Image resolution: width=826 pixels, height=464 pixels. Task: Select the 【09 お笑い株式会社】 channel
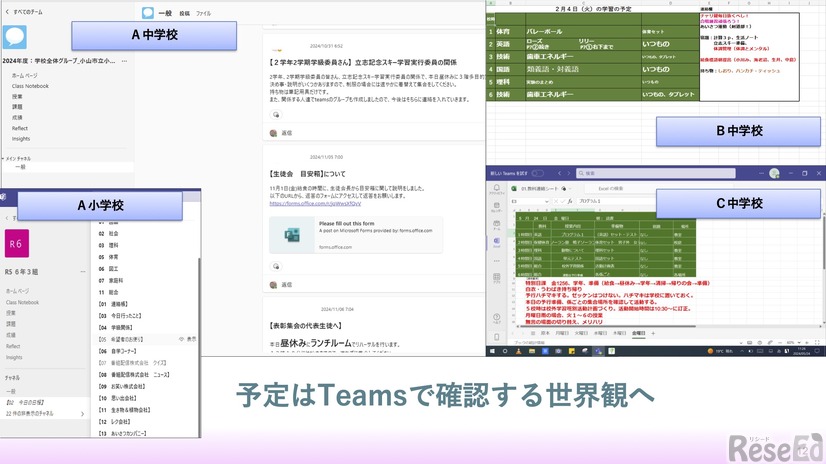coord(122,386)
